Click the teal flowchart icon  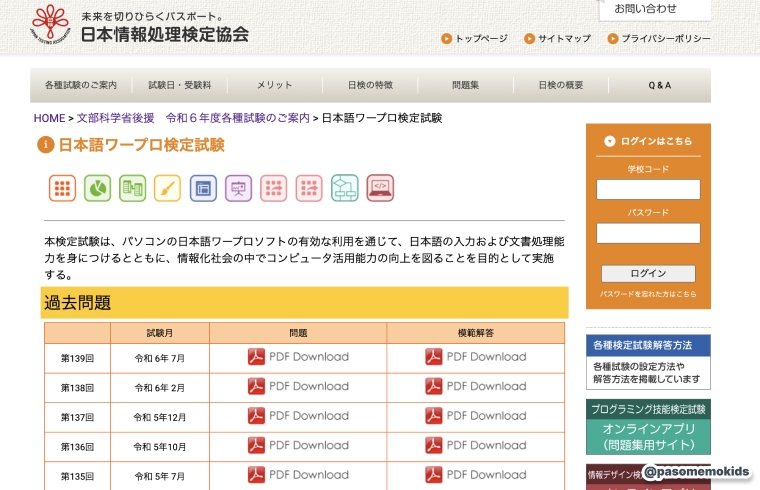pyautogui.click(x=345, y=188)
